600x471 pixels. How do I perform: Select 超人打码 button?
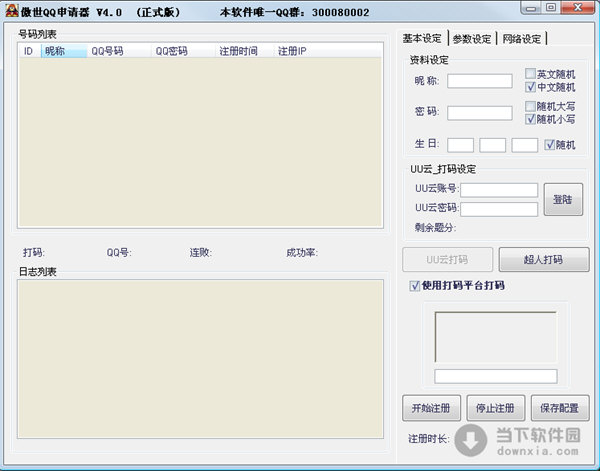[x=544, y=259]
